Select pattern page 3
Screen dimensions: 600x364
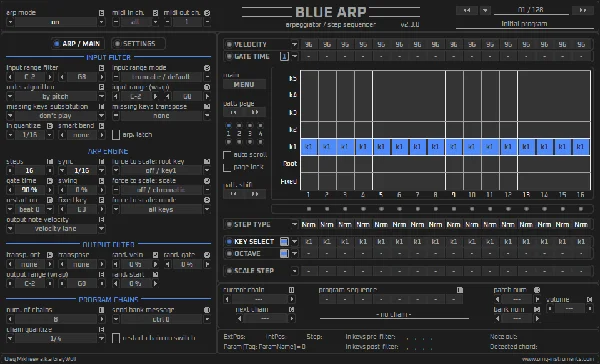250,125
